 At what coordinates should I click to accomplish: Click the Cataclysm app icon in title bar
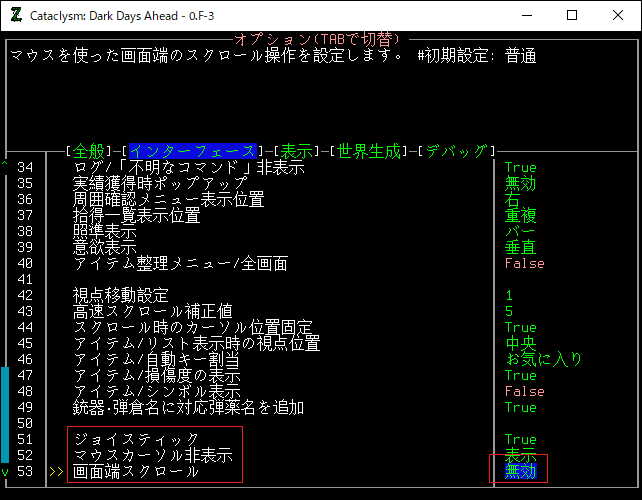15,15
